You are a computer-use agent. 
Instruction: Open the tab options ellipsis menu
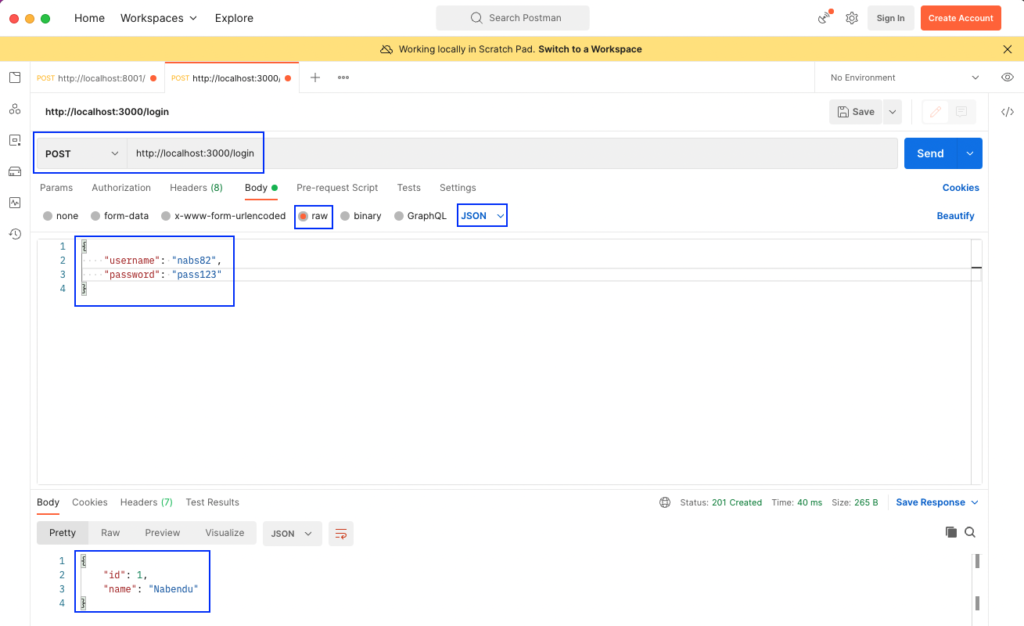[343, 78]
